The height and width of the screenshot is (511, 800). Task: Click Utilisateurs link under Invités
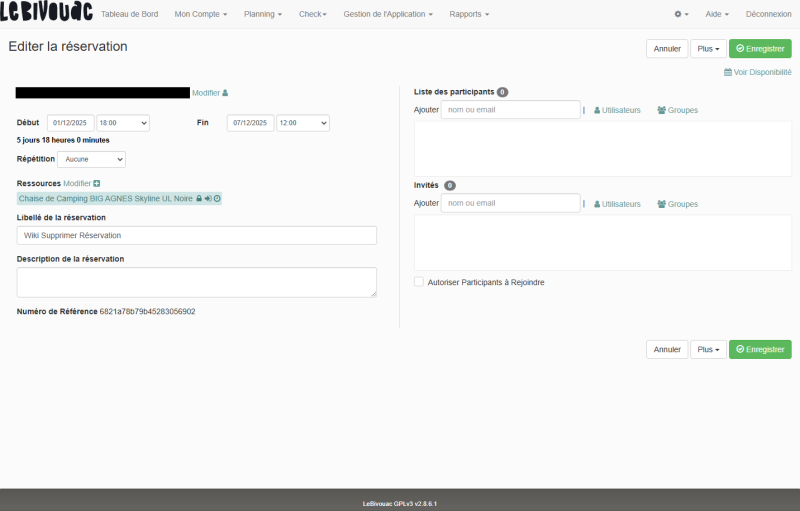click(617, 203)
